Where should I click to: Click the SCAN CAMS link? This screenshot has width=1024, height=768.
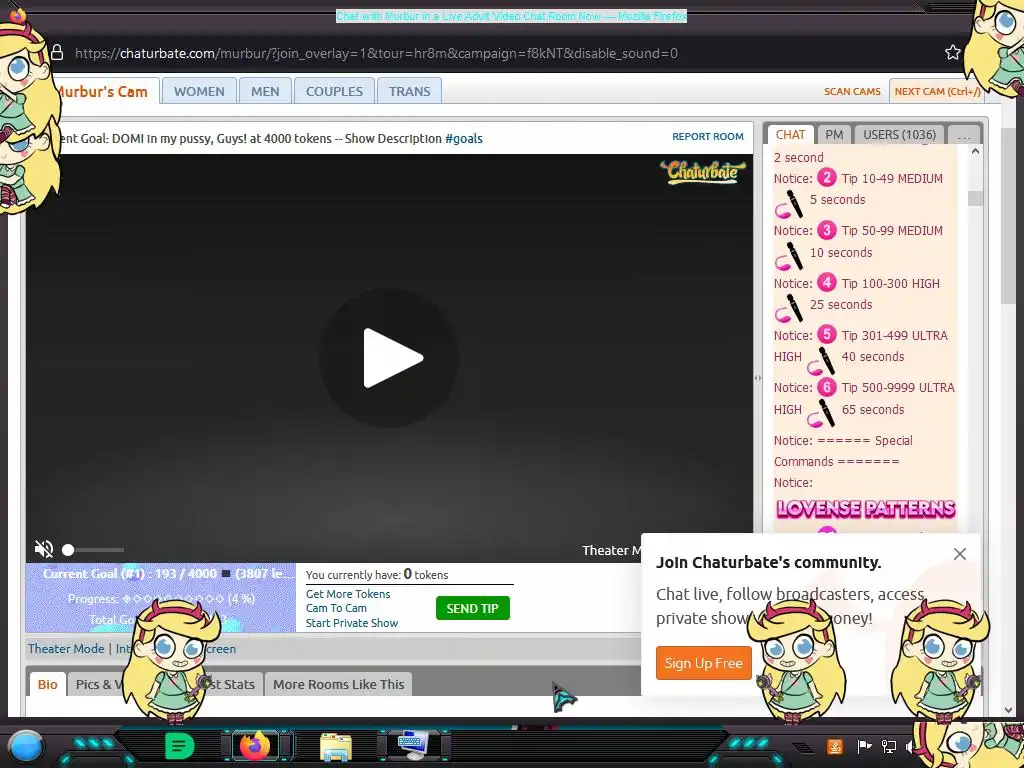(x=852, y=91)
